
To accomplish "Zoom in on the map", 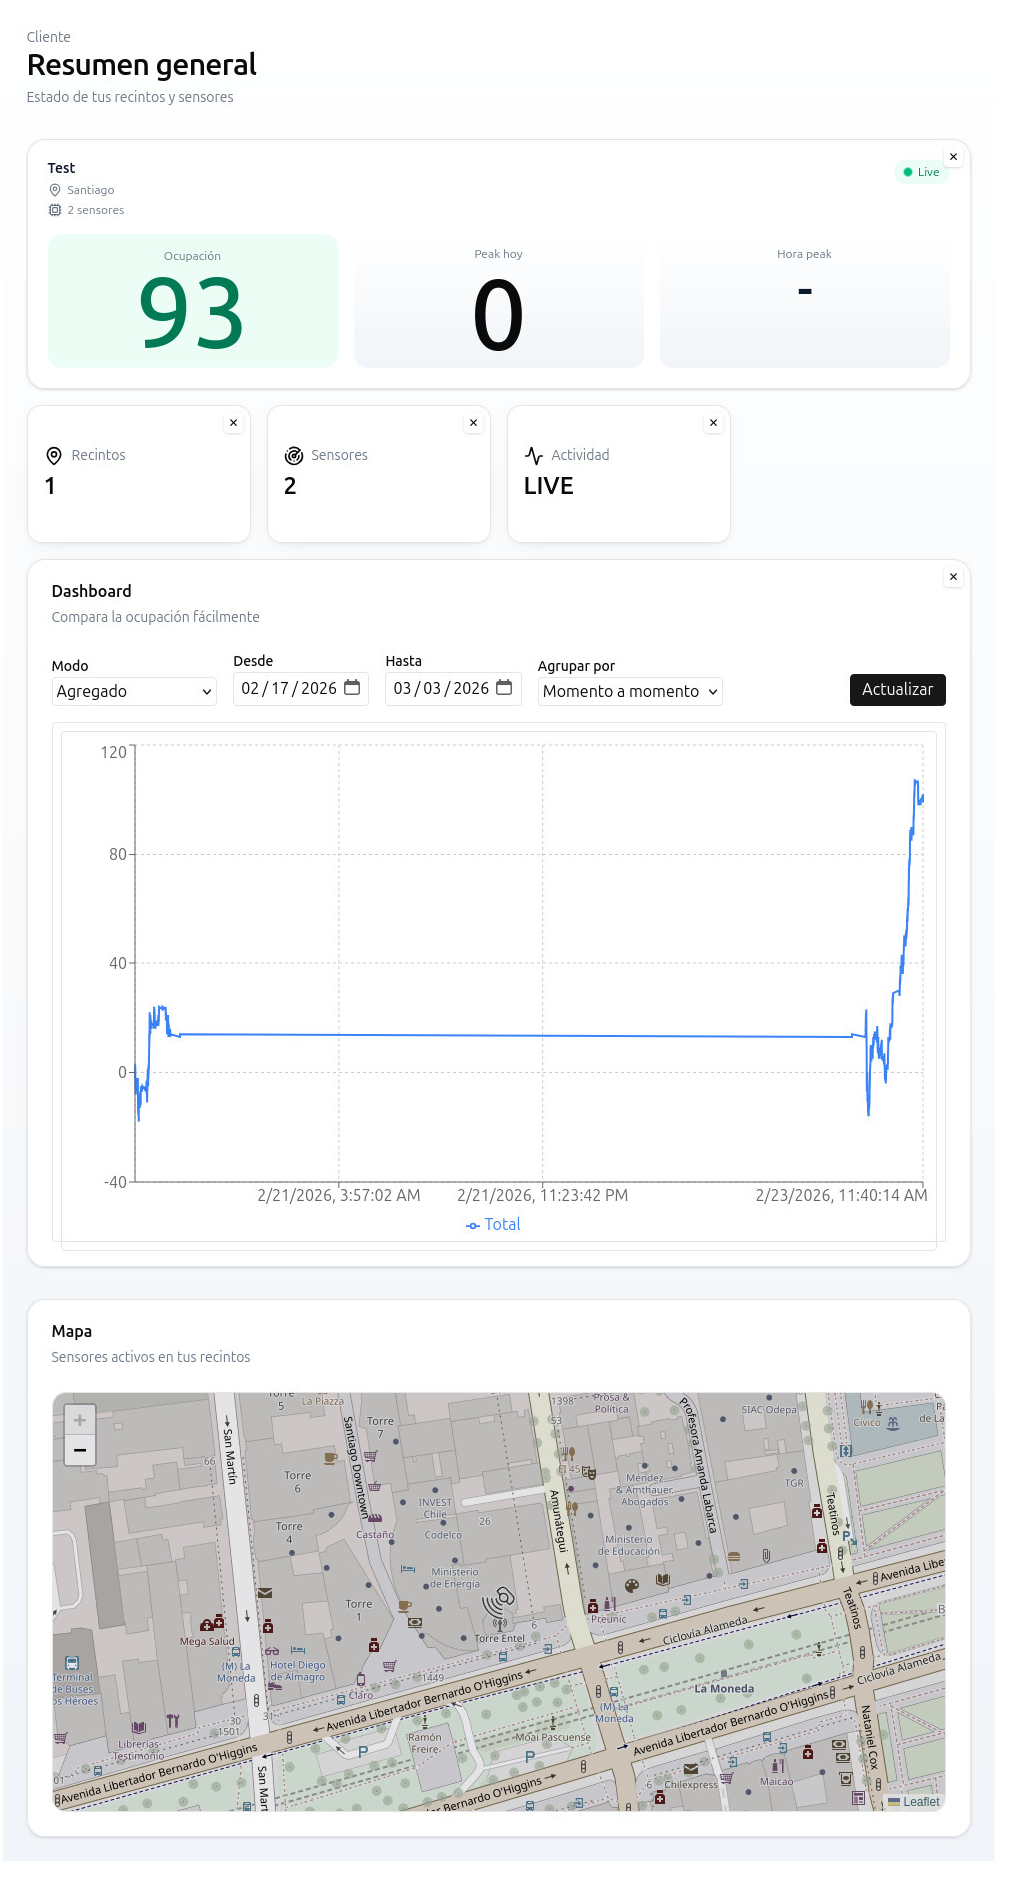I will point(80,1420).
